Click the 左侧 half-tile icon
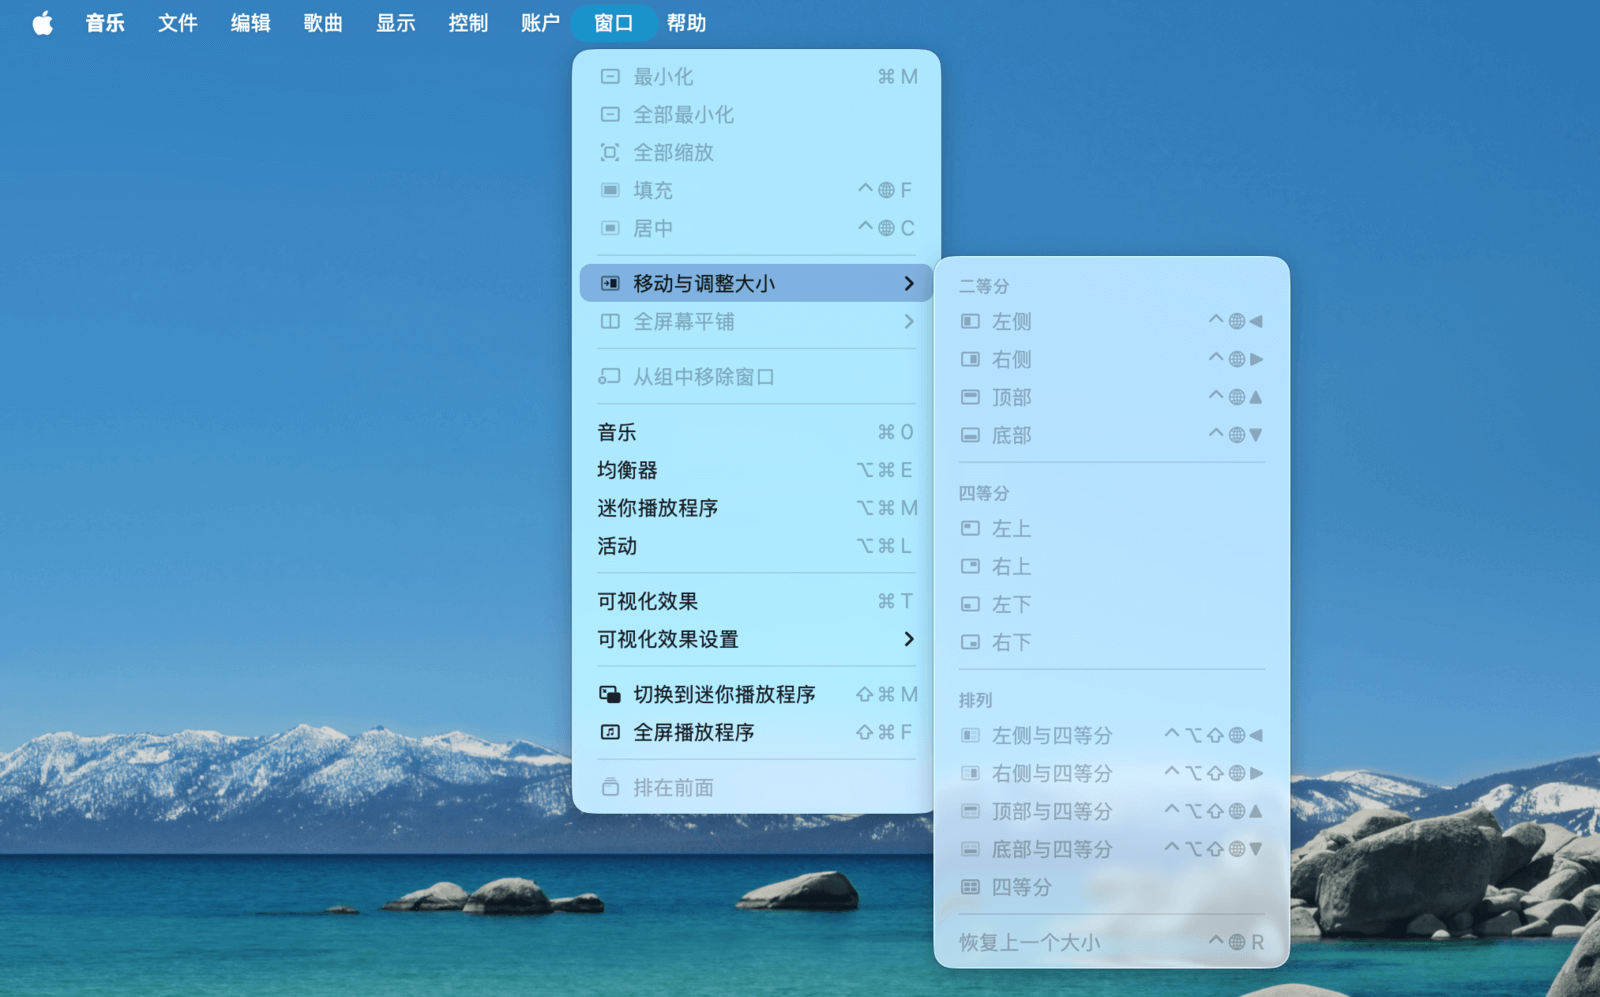 coord(970,321)
